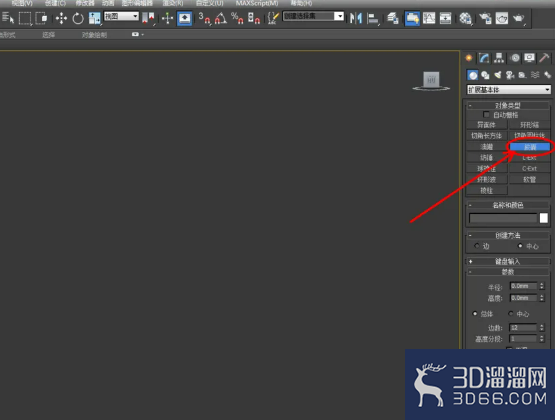The image size is (555, 420).
Task: Click the C-Ext object button
Action: [530, 169]
